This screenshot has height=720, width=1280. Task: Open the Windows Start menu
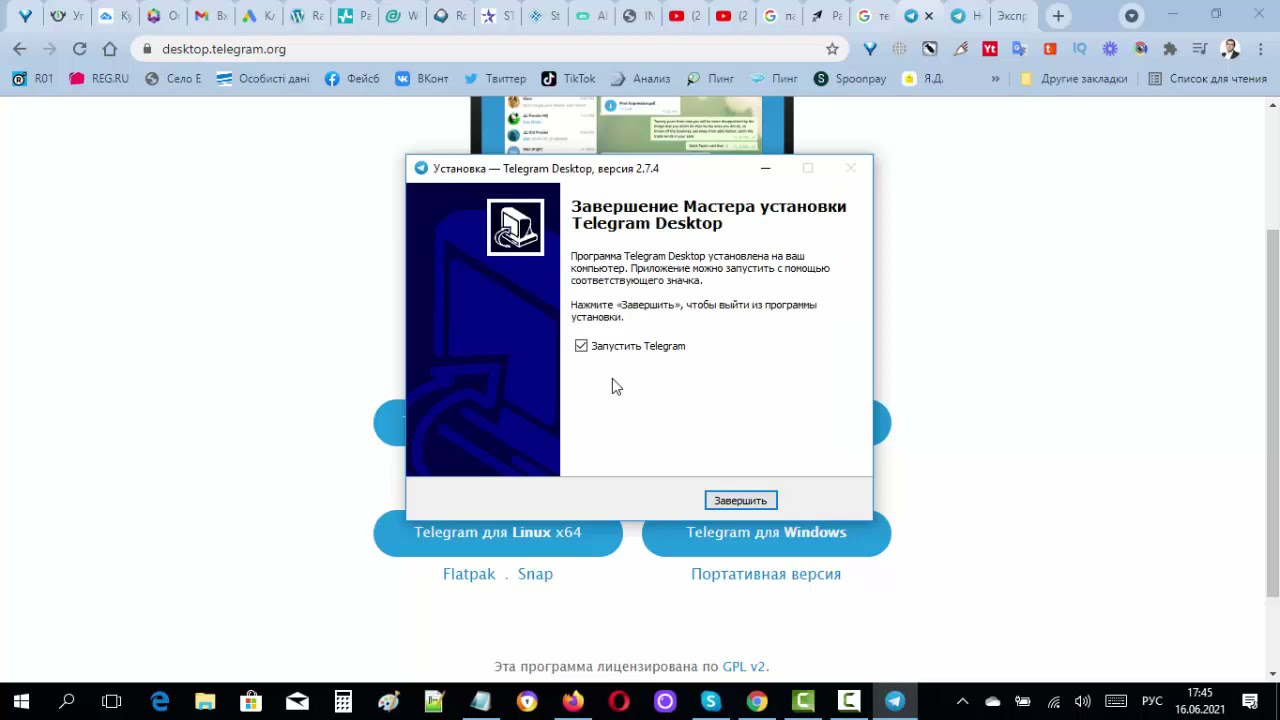[21, 702]
